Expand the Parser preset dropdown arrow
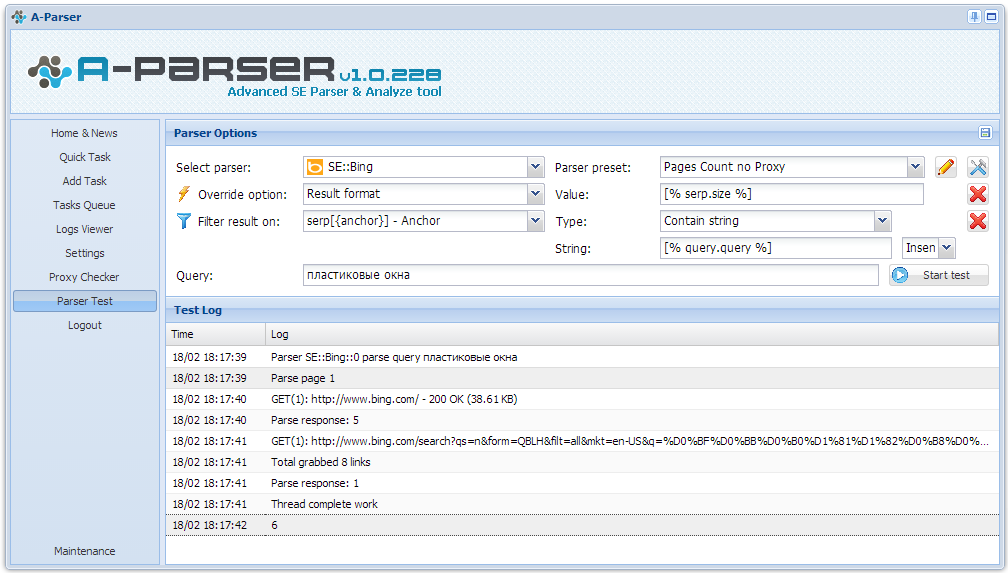Screen dimensions: 1008x573 click(x=915, y=167)
